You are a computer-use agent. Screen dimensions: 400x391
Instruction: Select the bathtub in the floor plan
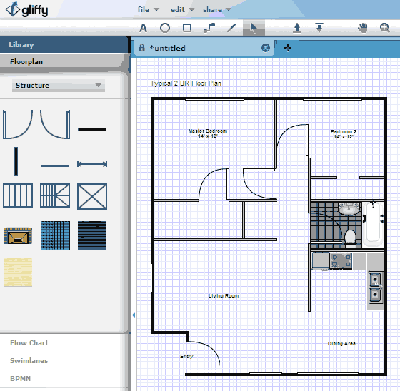tap(373, 224)
